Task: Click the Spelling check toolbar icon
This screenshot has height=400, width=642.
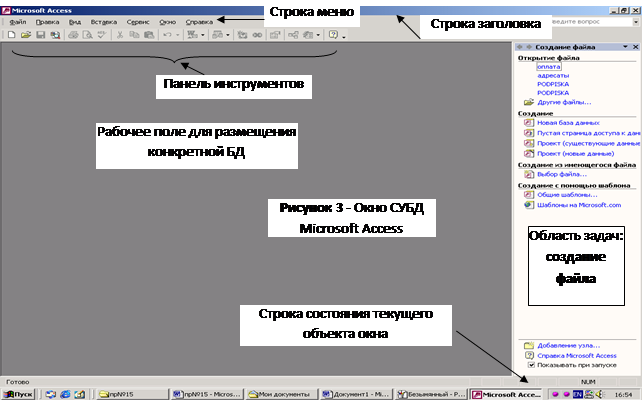Action: 101,35
